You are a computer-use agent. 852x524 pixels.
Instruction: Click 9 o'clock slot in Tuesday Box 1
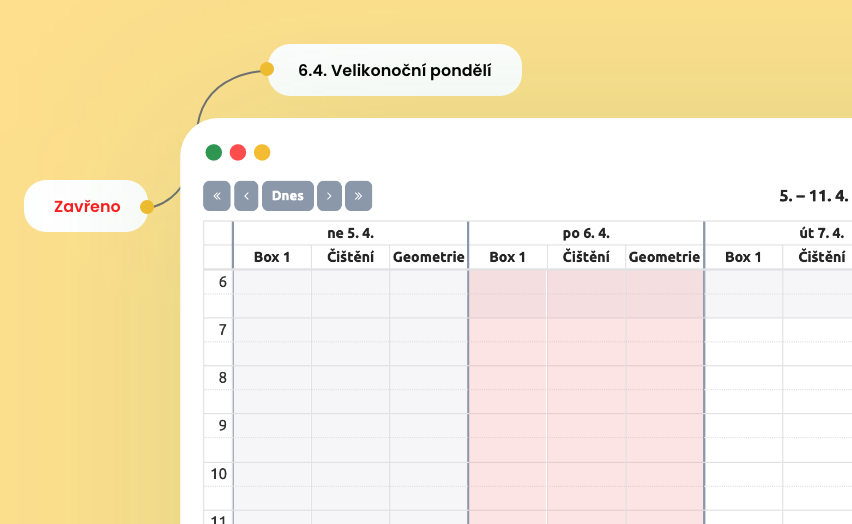(743, 426)
